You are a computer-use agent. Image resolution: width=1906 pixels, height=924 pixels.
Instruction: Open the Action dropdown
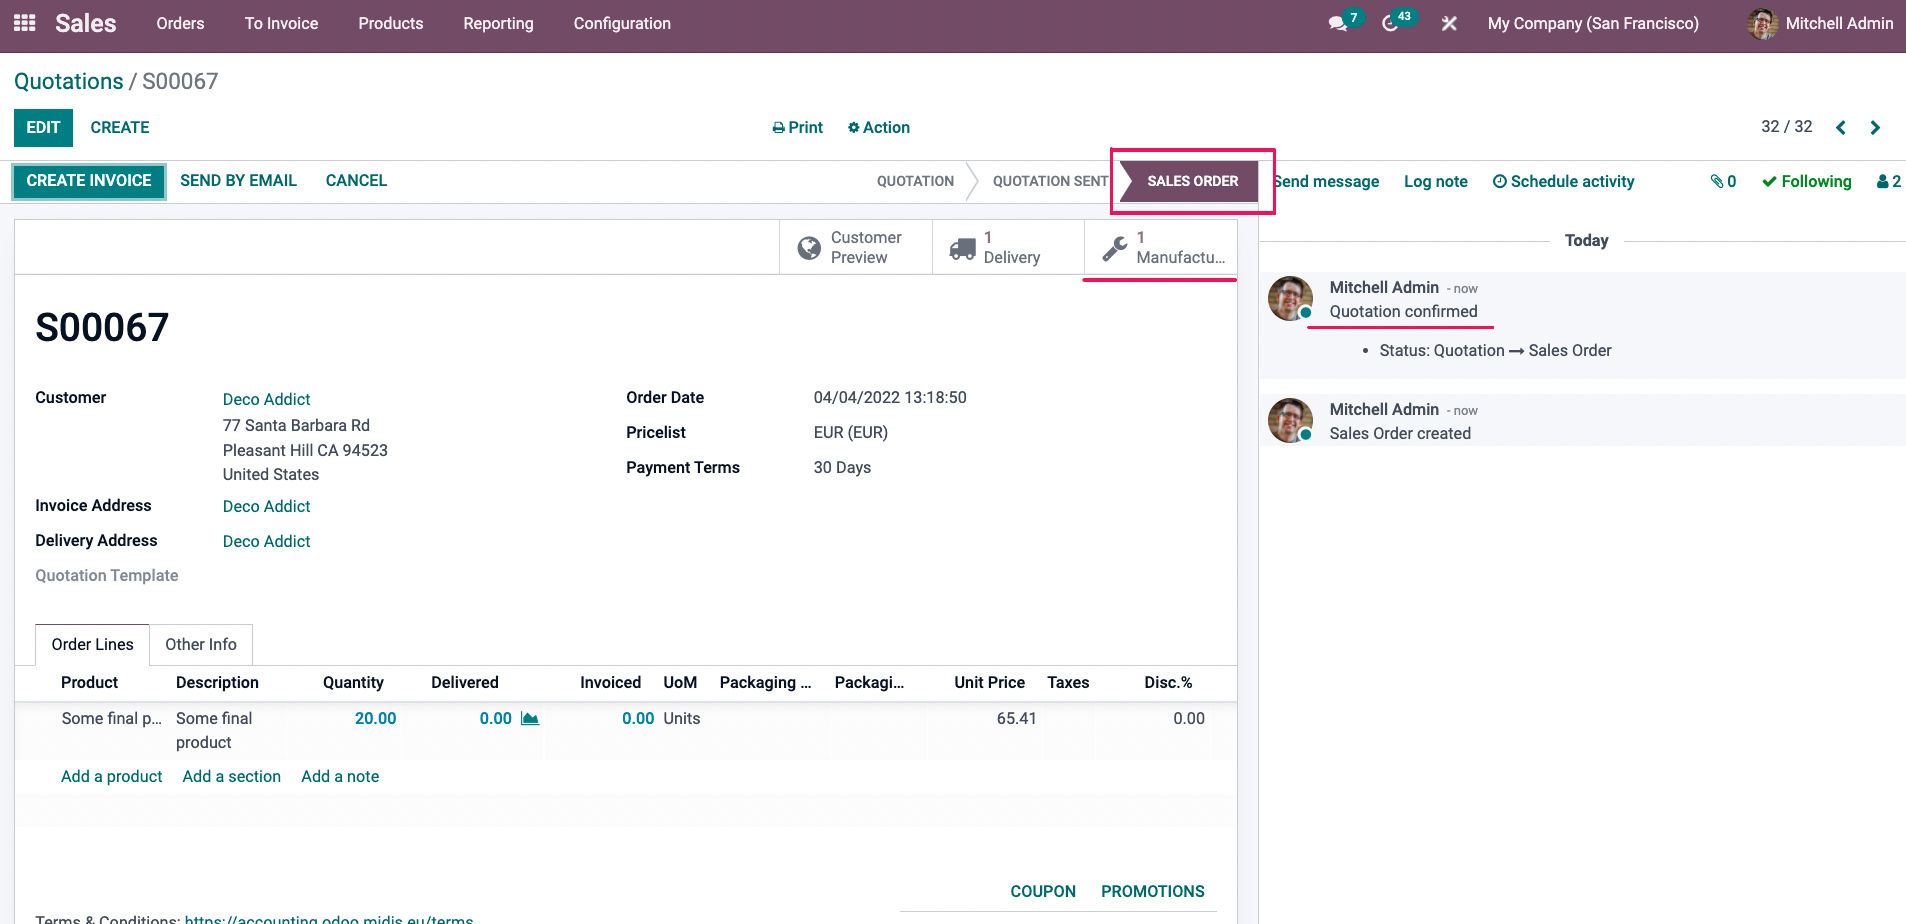(879, 127)
